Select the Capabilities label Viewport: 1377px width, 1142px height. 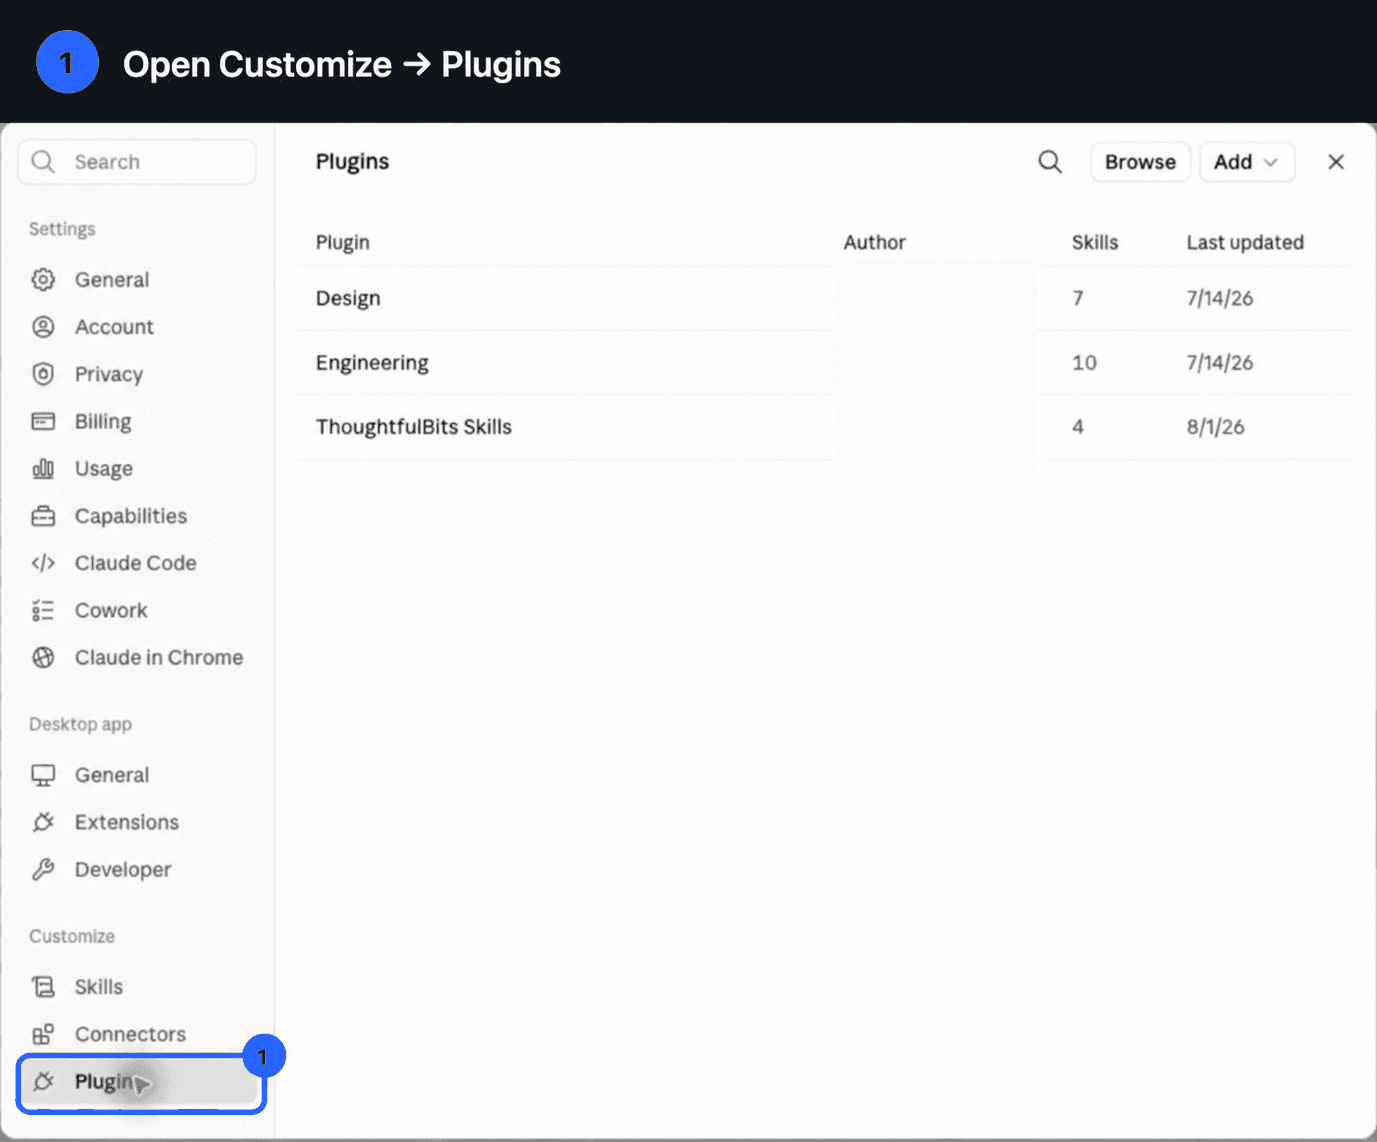point(131,516)
